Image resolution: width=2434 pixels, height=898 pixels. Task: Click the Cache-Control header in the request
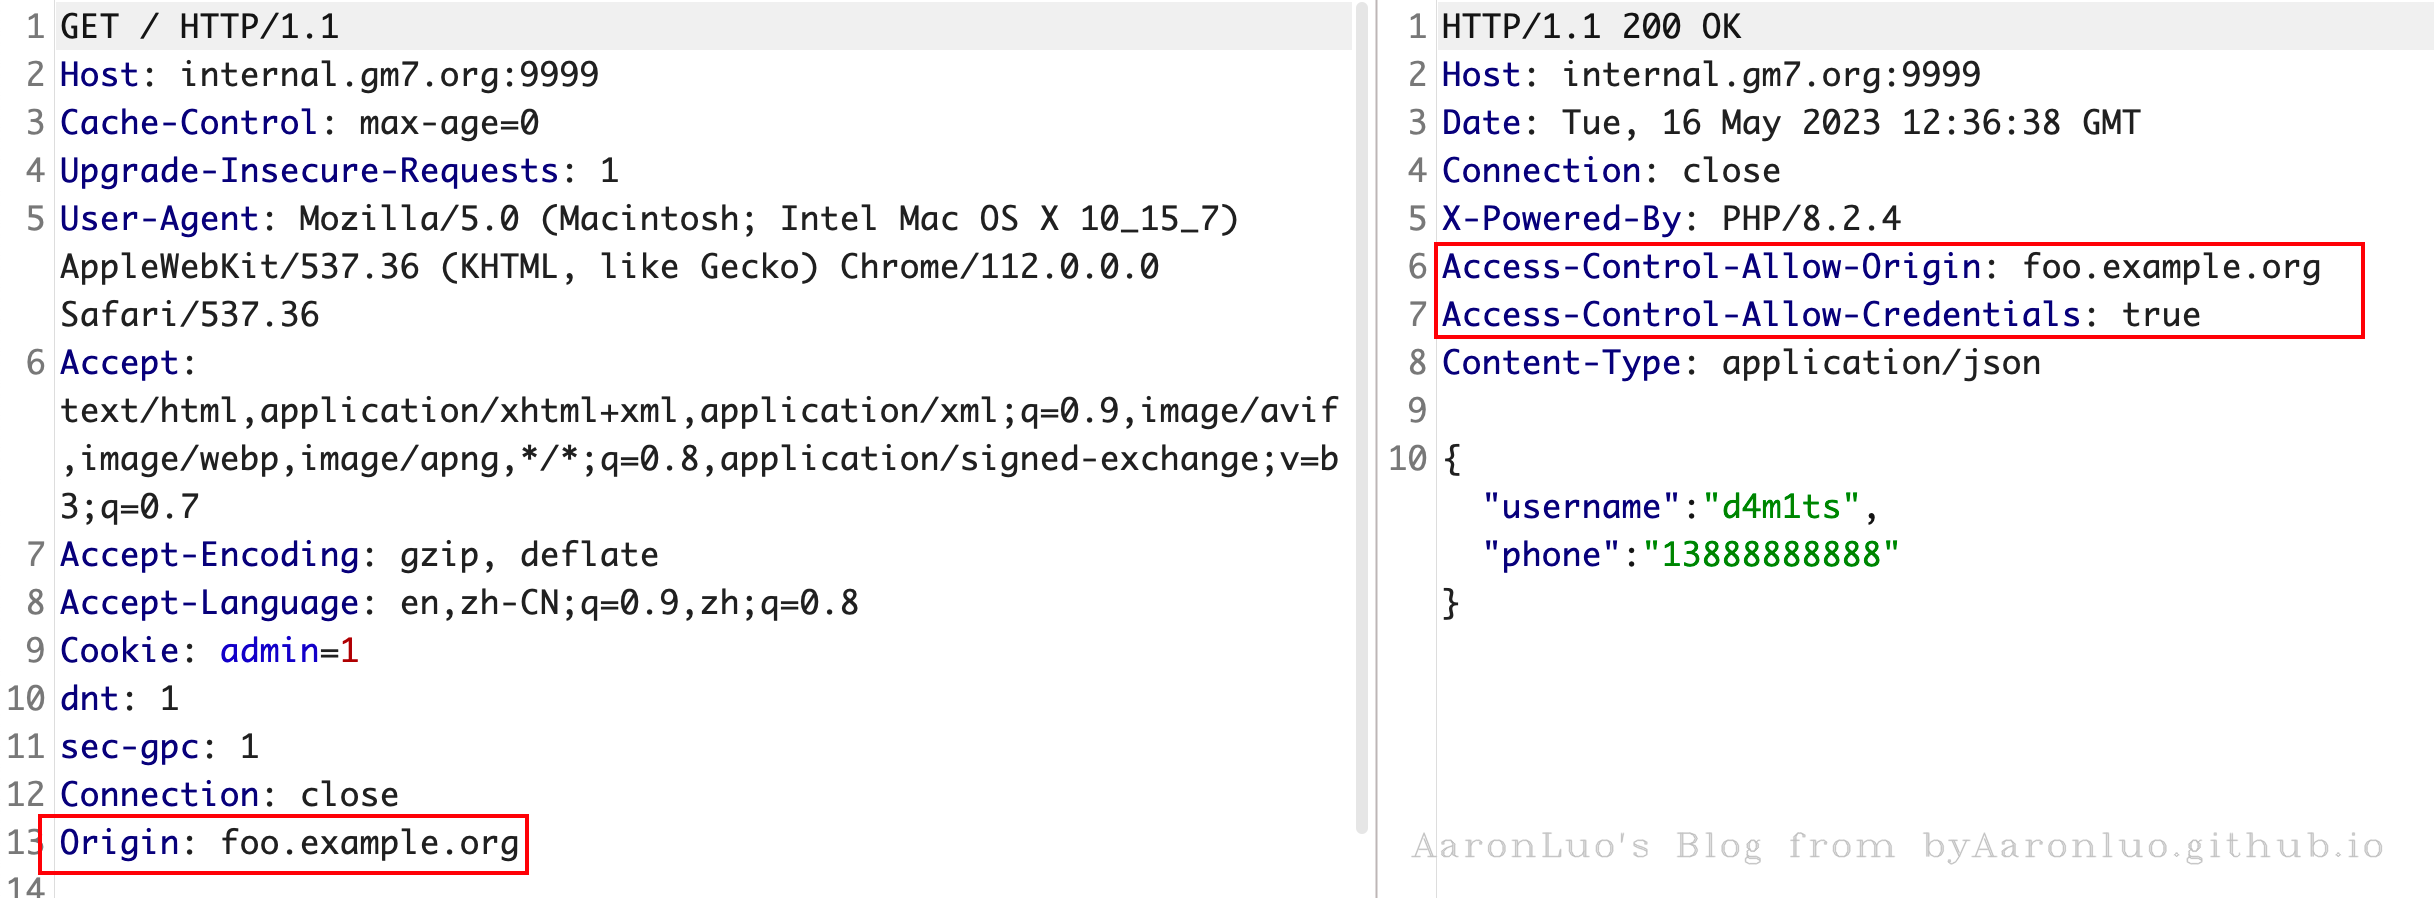point(298,123)
